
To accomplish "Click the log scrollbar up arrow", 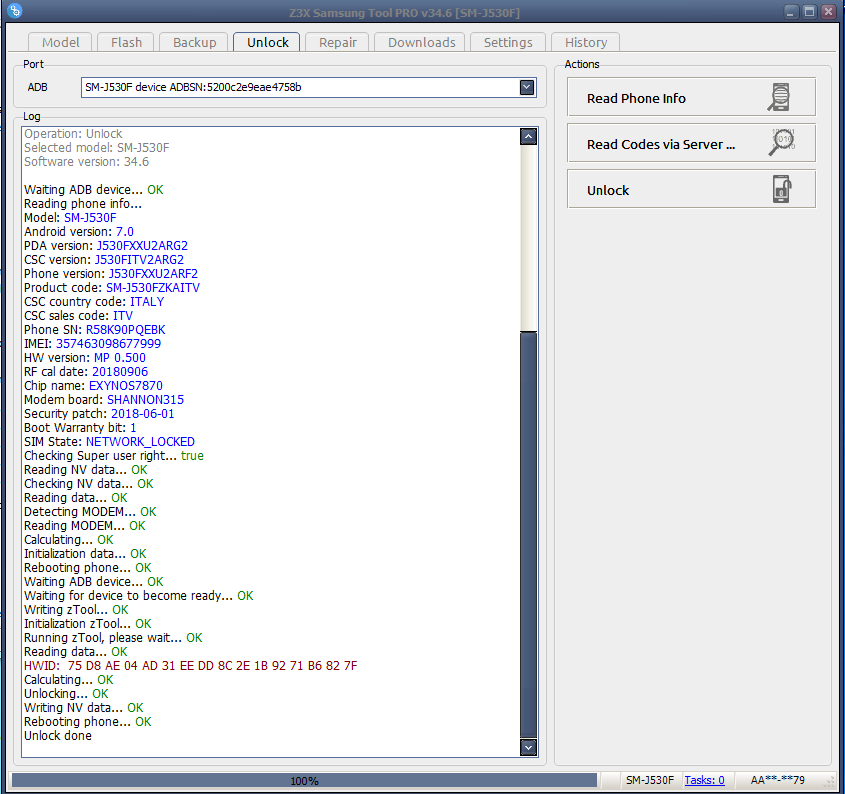I will point(528,137).
